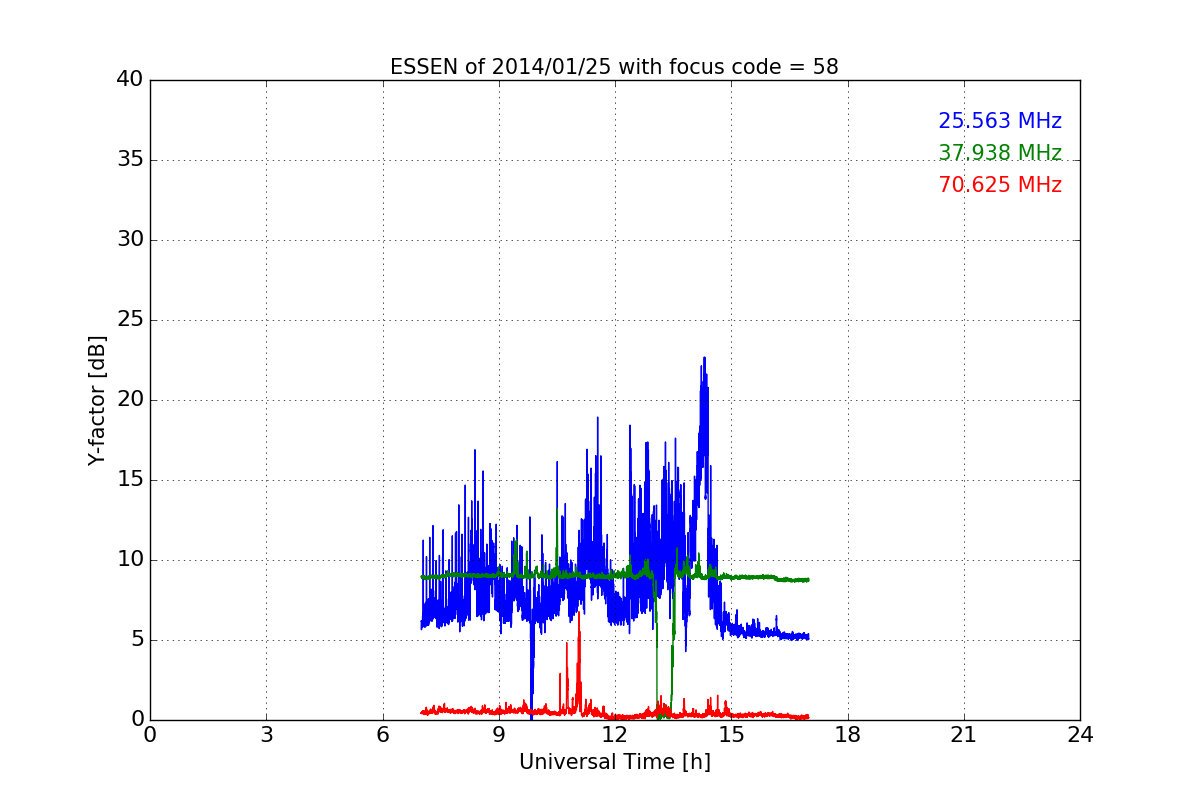Select the green legend entry 37.938 MHz
This screenshot has width=1200, height=800.
click(1000, 153)
